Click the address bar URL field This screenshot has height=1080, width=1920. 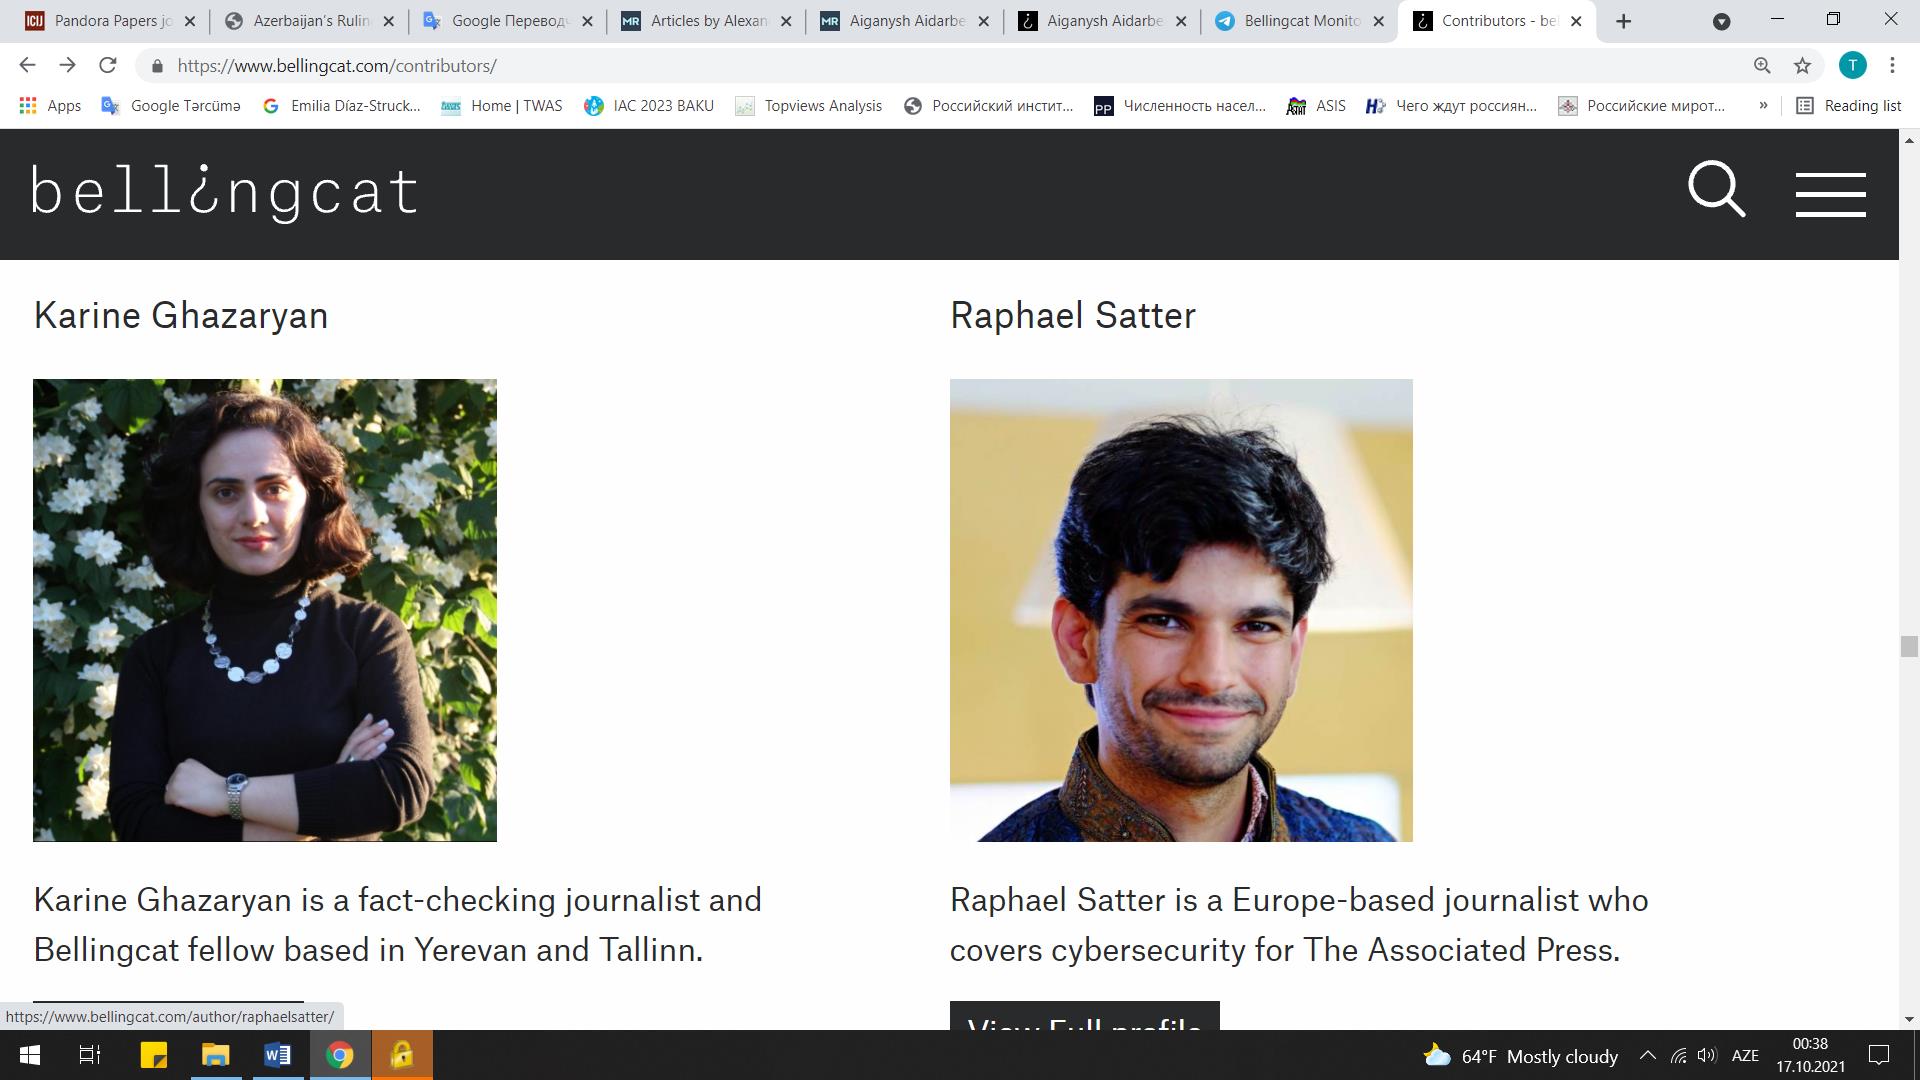pyautogui.click(x=950, y=66)
